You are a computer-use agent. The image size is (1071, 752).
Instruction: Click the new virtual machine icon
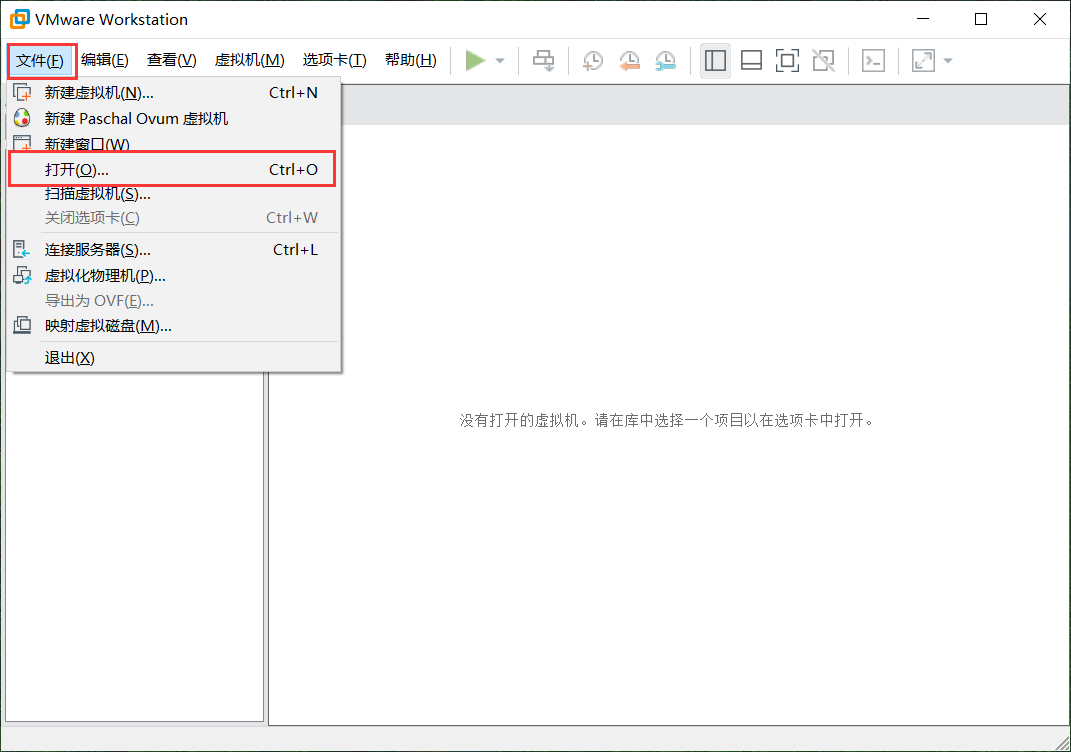click(x=23, y=92)
